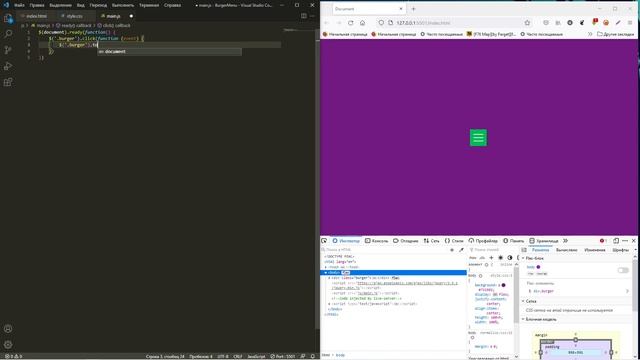640x360 pixels.
Task: Open the Firefox application menu
Action: tap(630, 23)
